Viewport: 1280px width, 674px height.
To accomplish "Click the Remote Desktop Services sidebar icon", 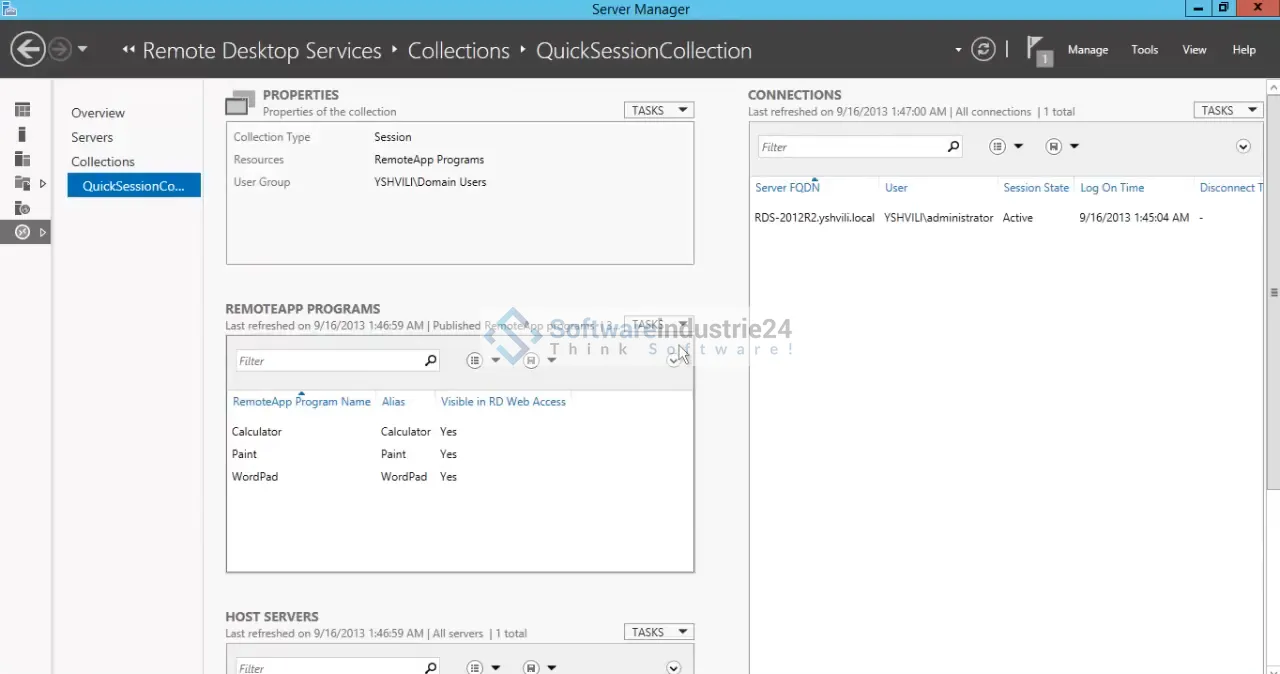I will 22,232.
